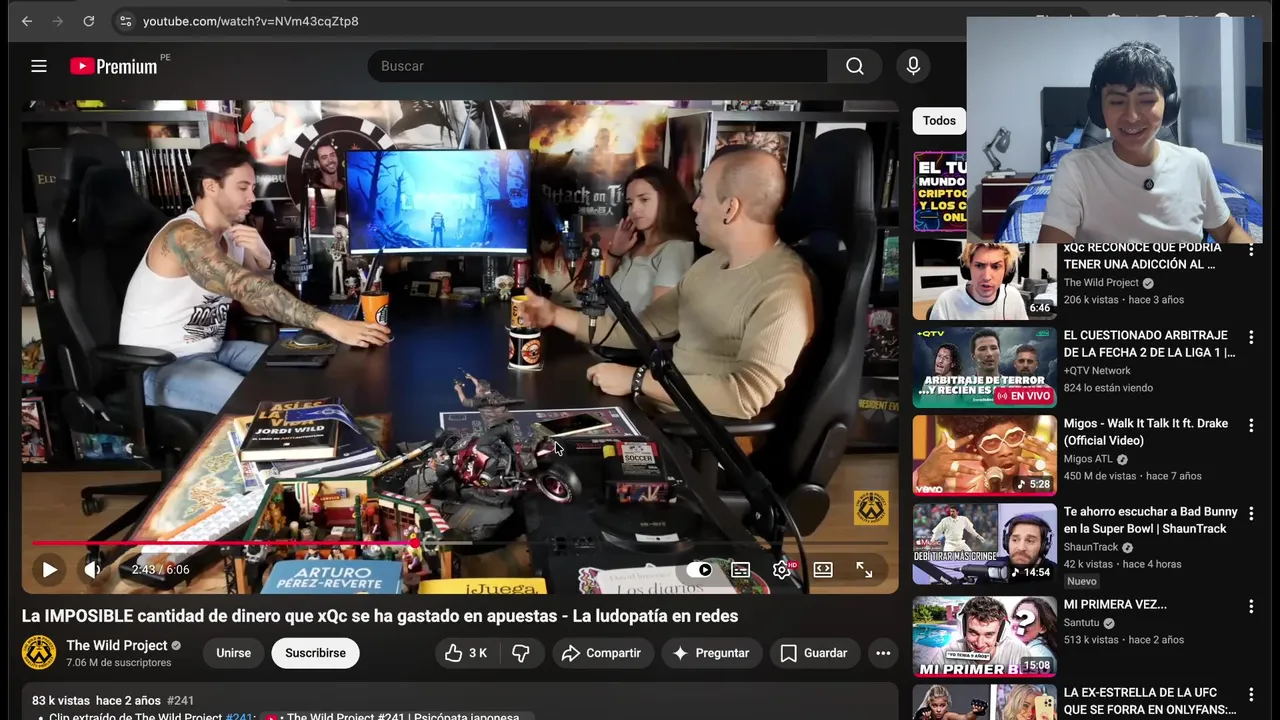Mute the video volume icon
This screenshot has height=720, width=1280.
pos(92,570)
